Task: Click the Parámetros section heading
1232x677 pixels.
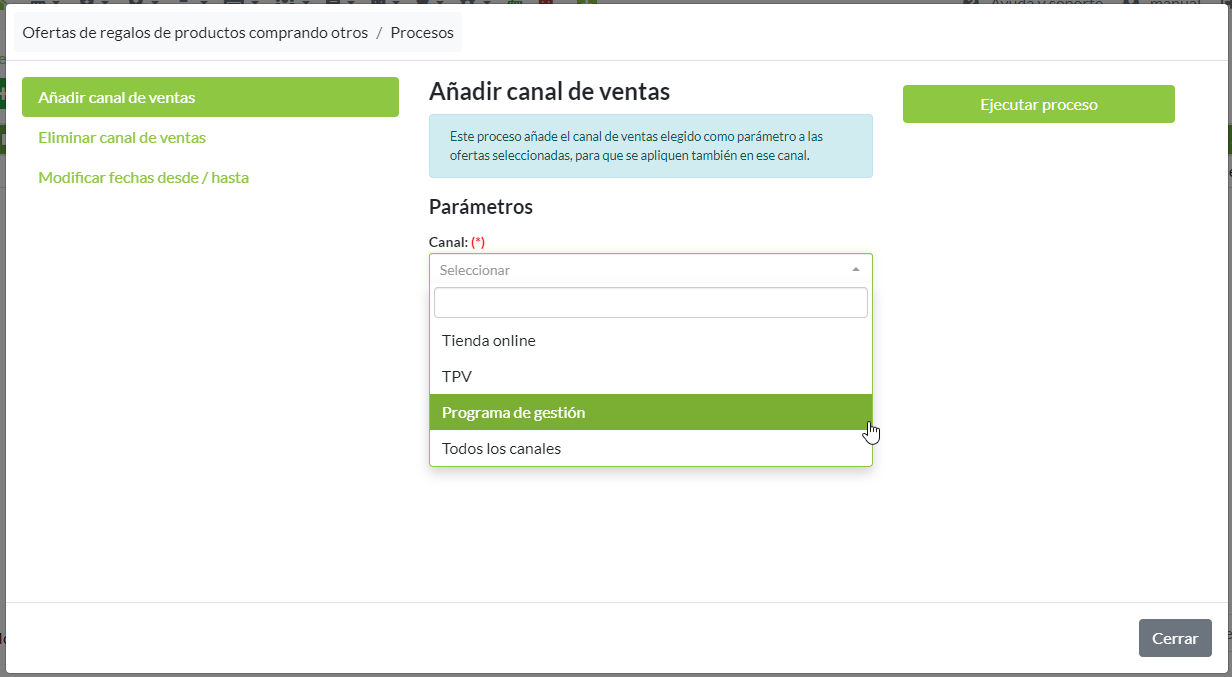Action: click(480, 207)
